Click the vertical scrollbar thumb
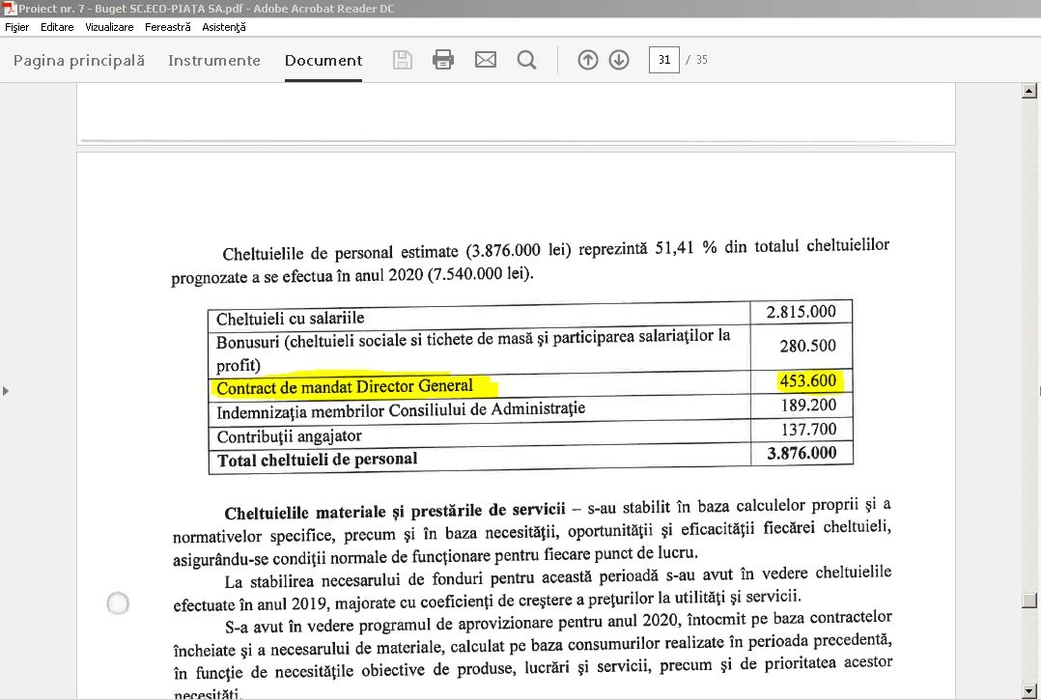This screenshot has width=1041, height=700. tap(1028, 600)
